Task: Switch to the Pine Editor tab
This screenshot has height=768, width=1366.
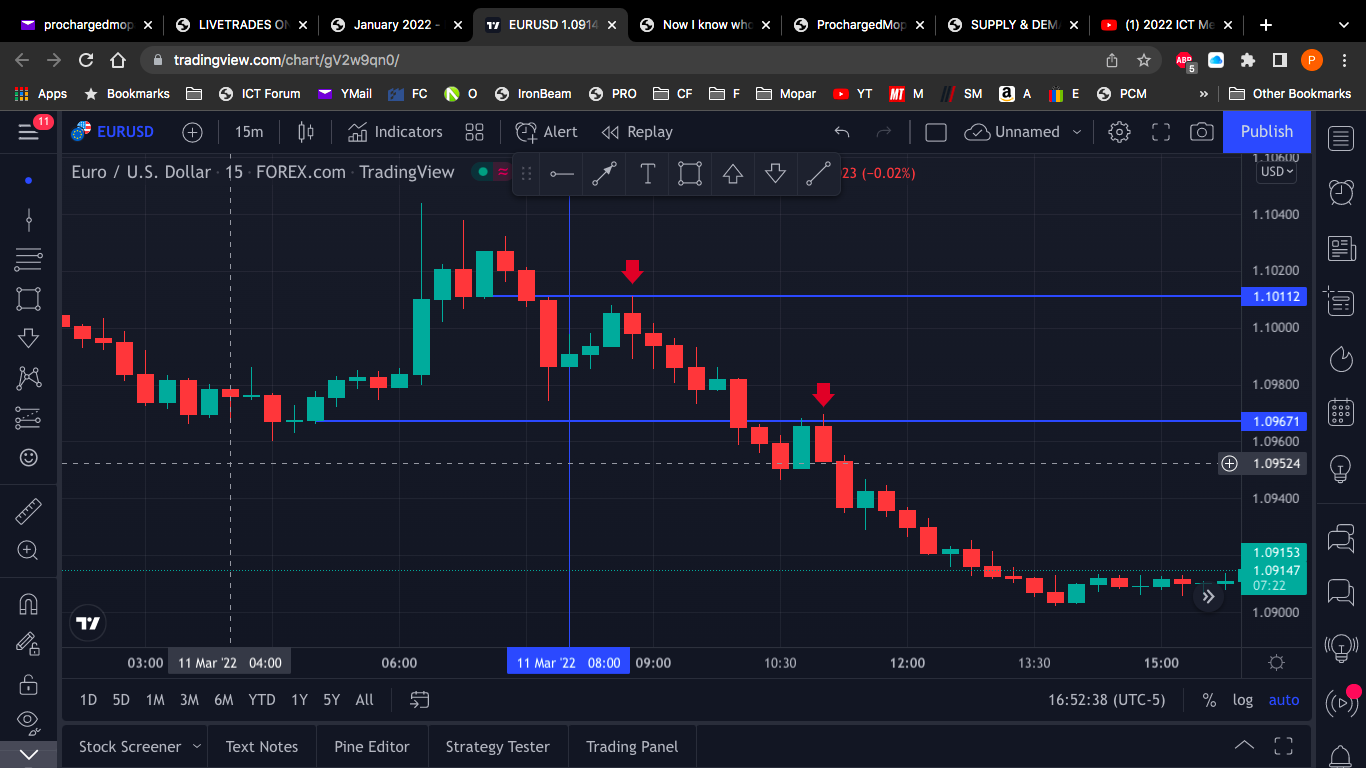Action: coord(372,747)
